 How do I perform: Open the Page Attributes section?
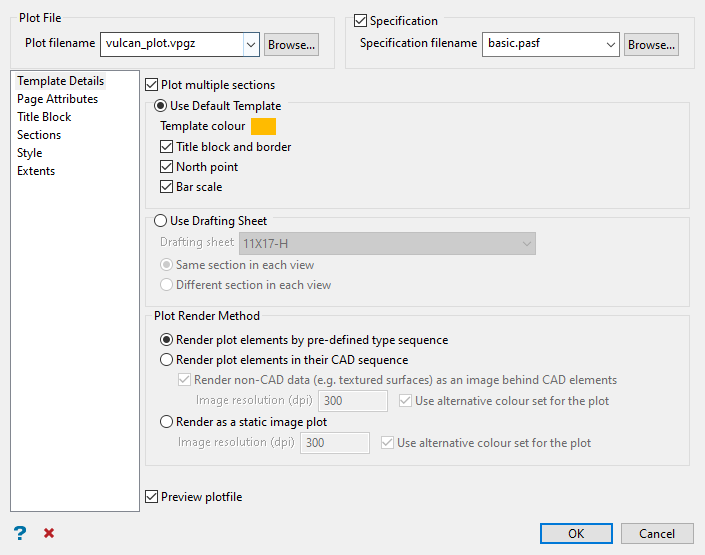(x=57, y=99)
